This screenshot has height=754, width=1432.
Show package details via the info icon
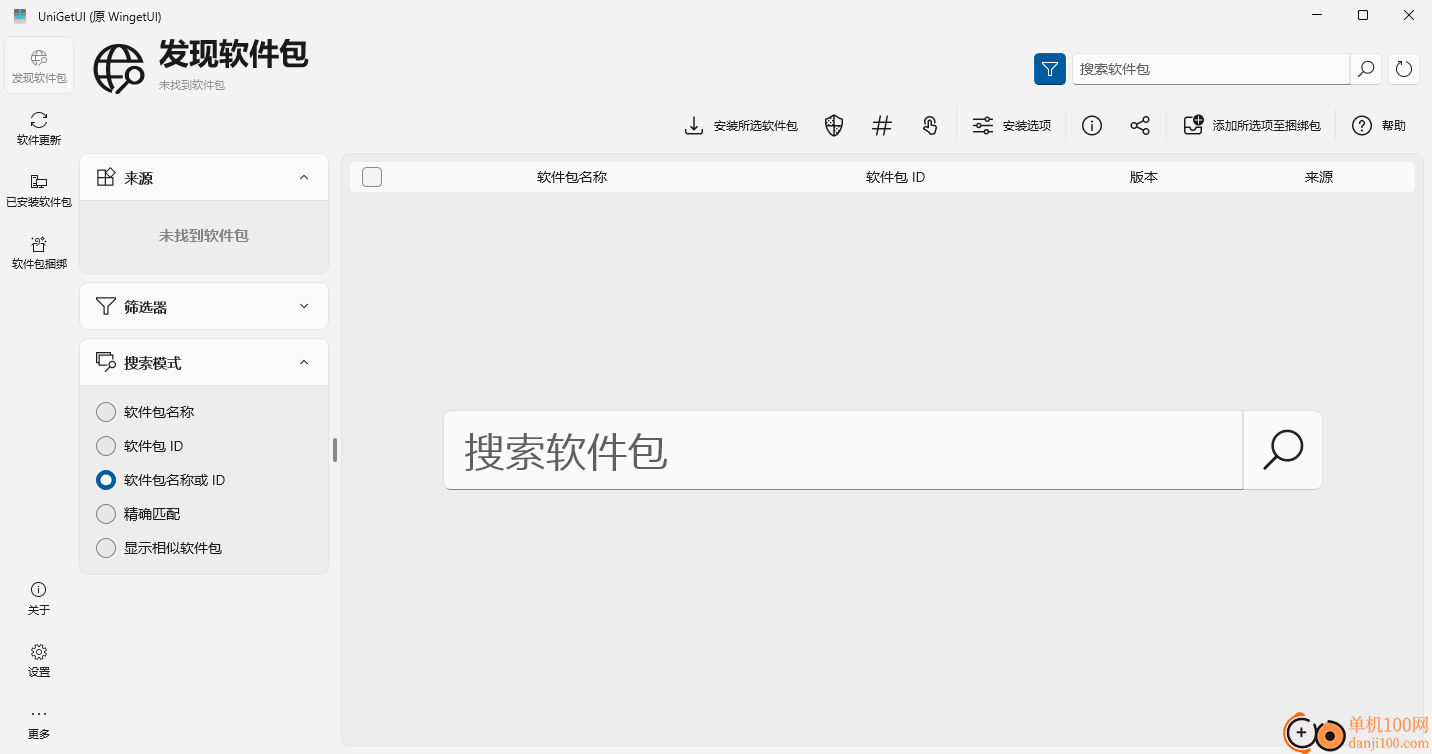pos(1092,126)
